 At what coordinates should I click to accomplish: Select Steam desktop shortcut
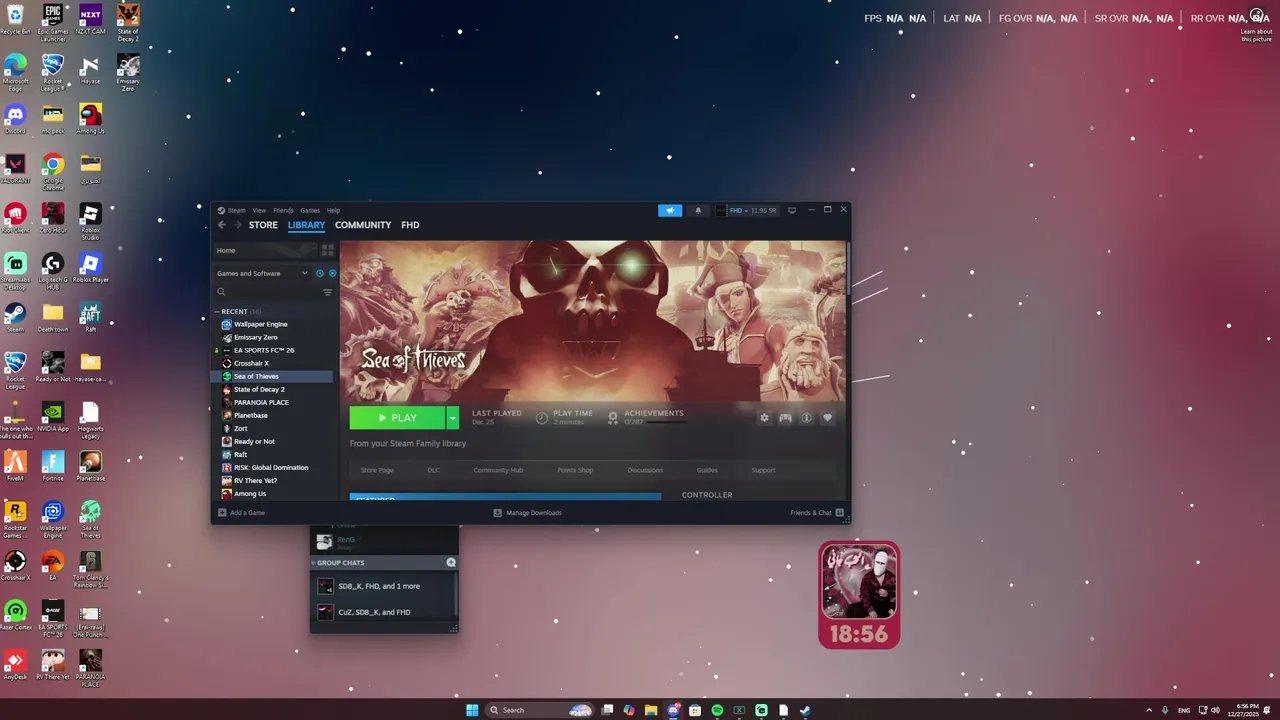pos(15,318)
